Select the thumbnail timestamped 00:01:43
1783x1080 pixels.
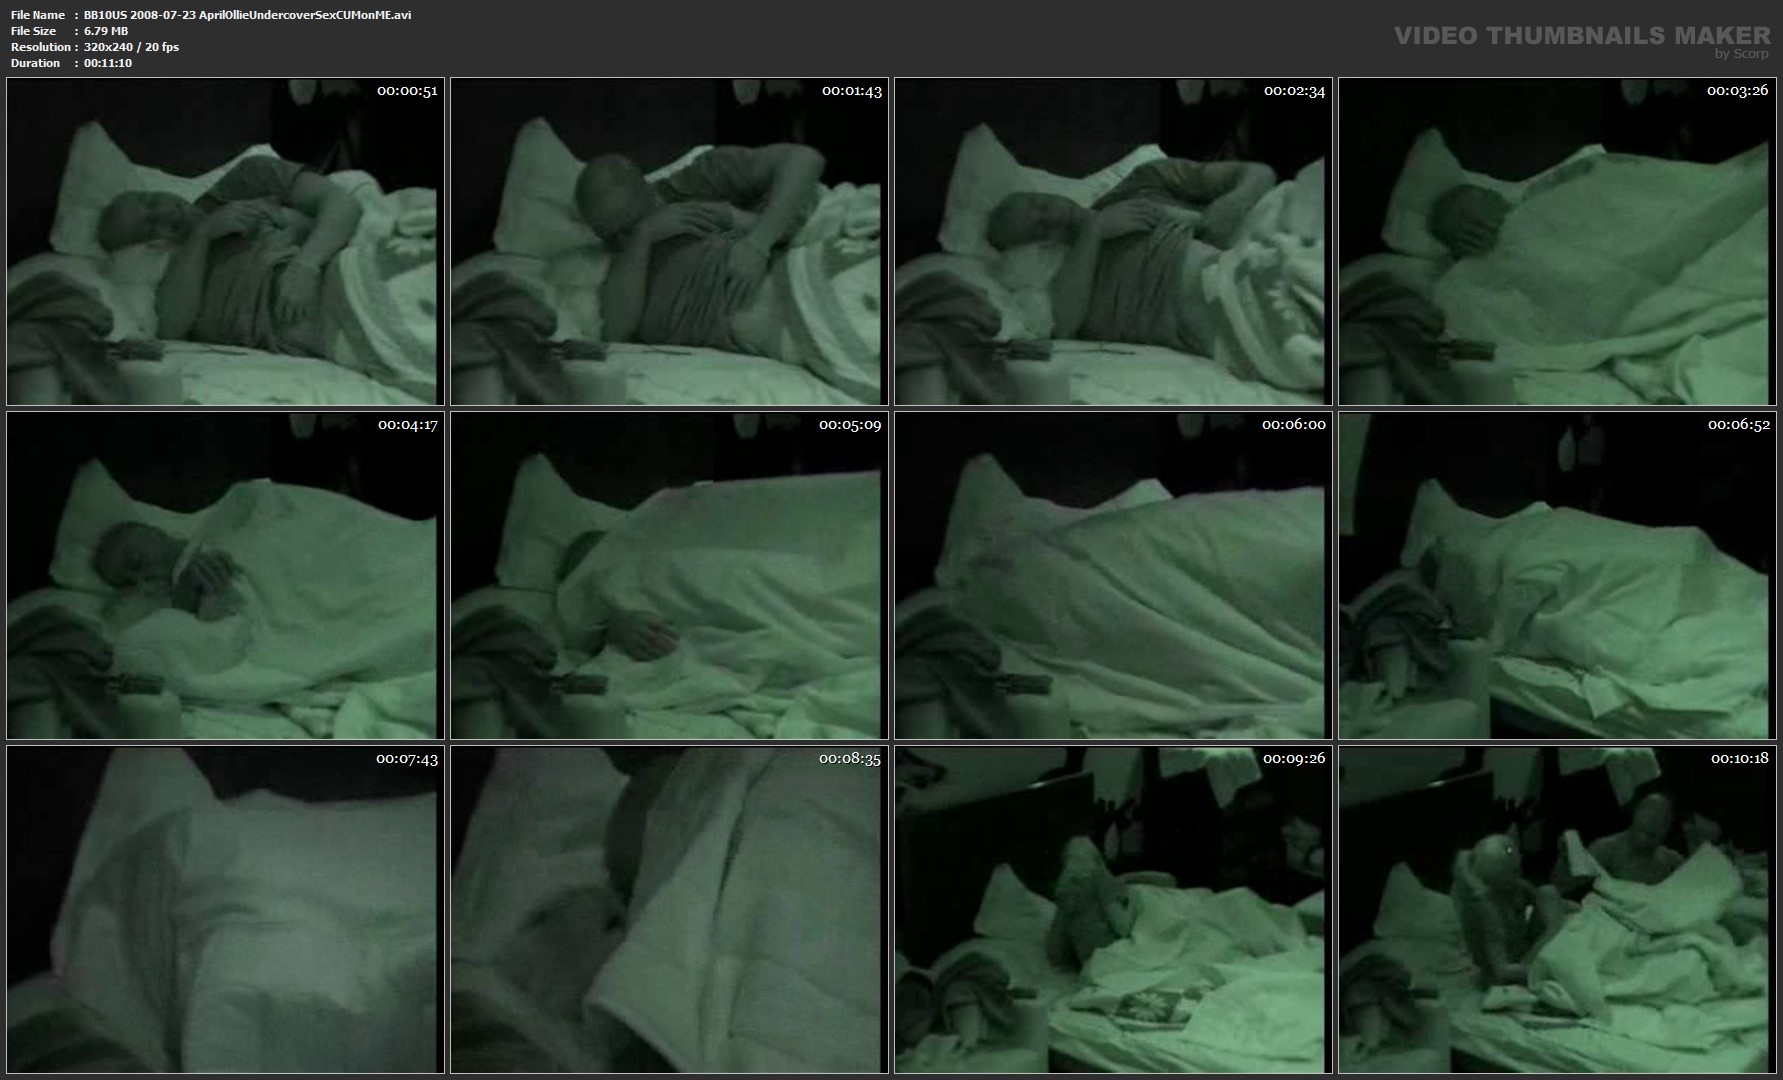(669, 241)
